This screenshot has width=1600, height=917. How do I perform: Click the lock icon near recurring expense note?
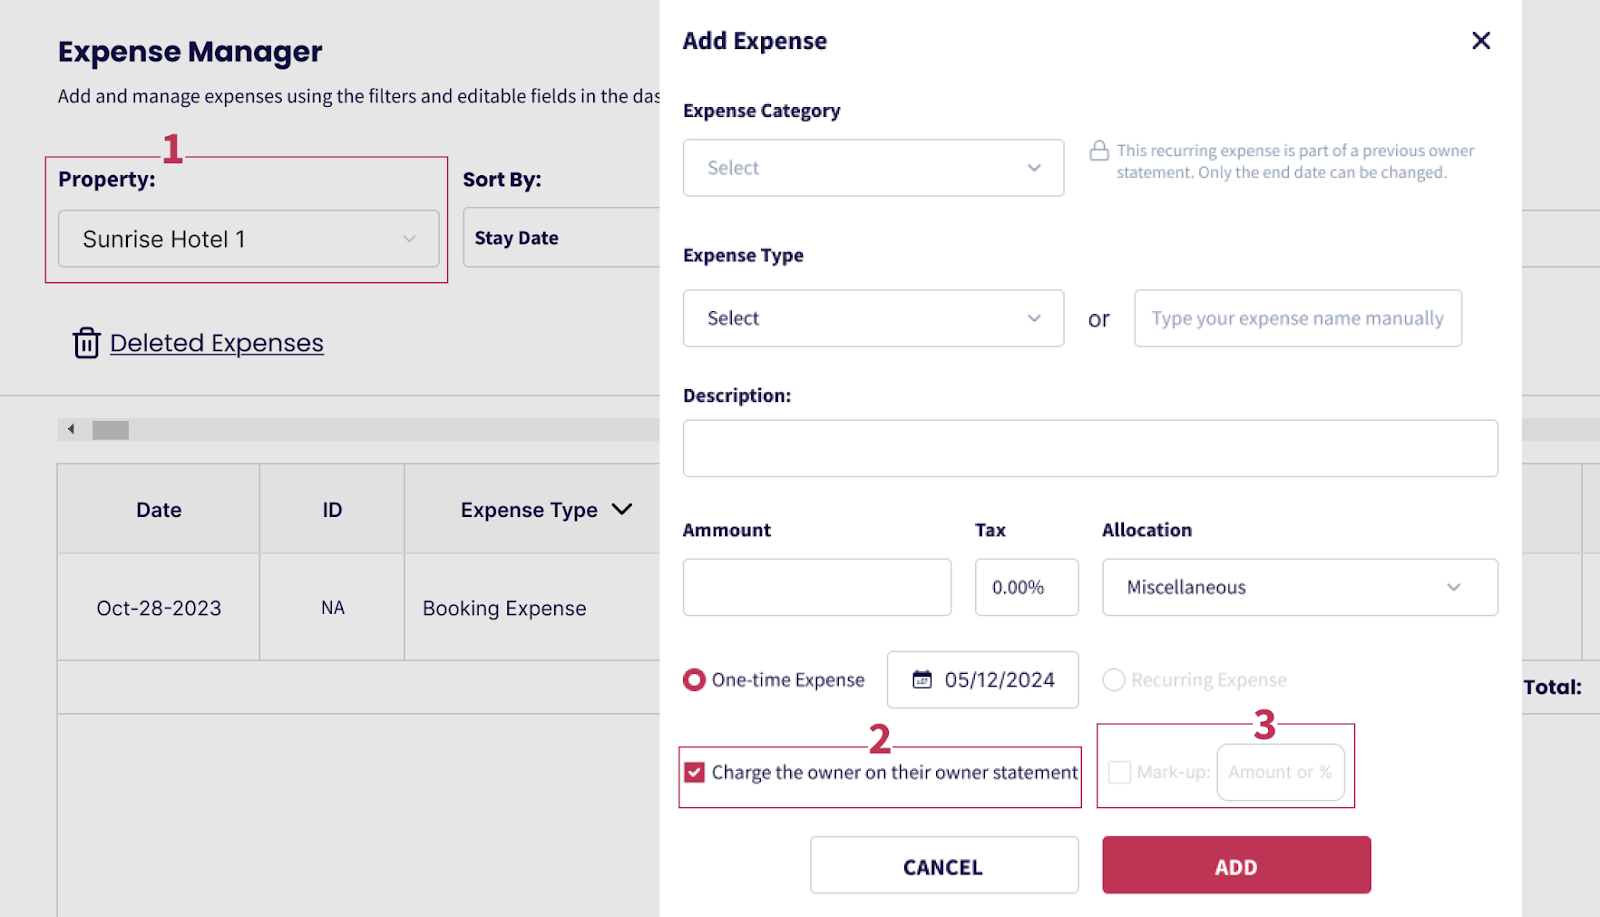pyautogui.click(x=1099, y=151)
